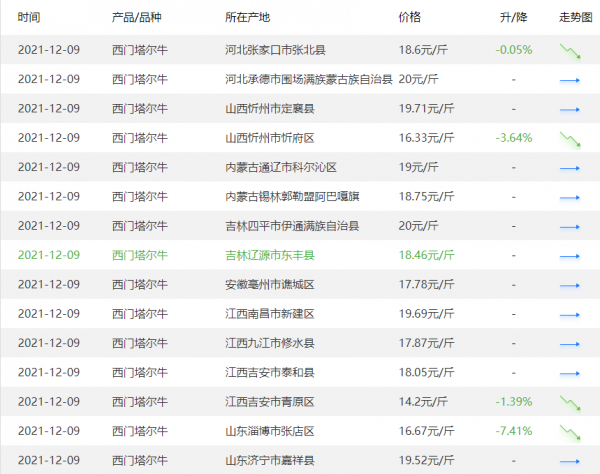This screenshot has height=474, width=600.
Task: Open the highlighted 吉林辽源市东丰县 origin link
Action: (270, 256)
